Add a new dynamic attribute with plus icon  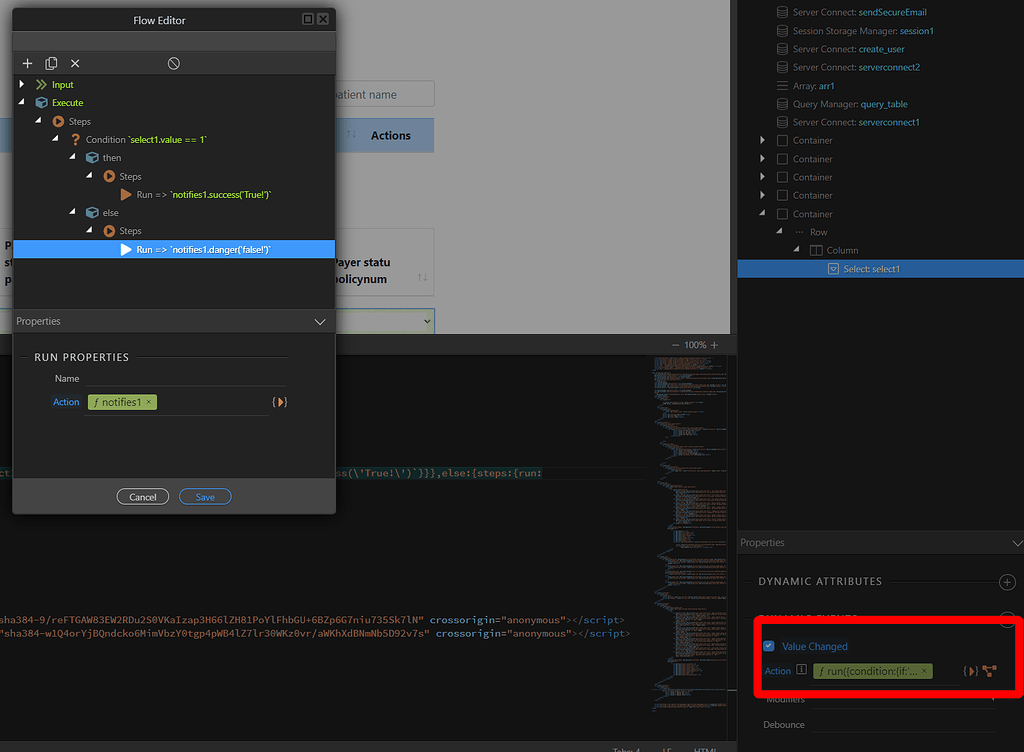point(1007,582)
